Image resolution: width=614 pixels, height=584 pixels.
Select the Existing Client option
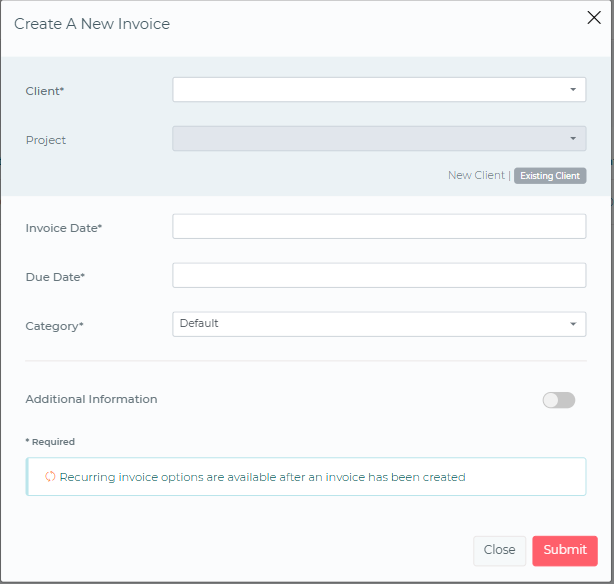click(549, 176)
